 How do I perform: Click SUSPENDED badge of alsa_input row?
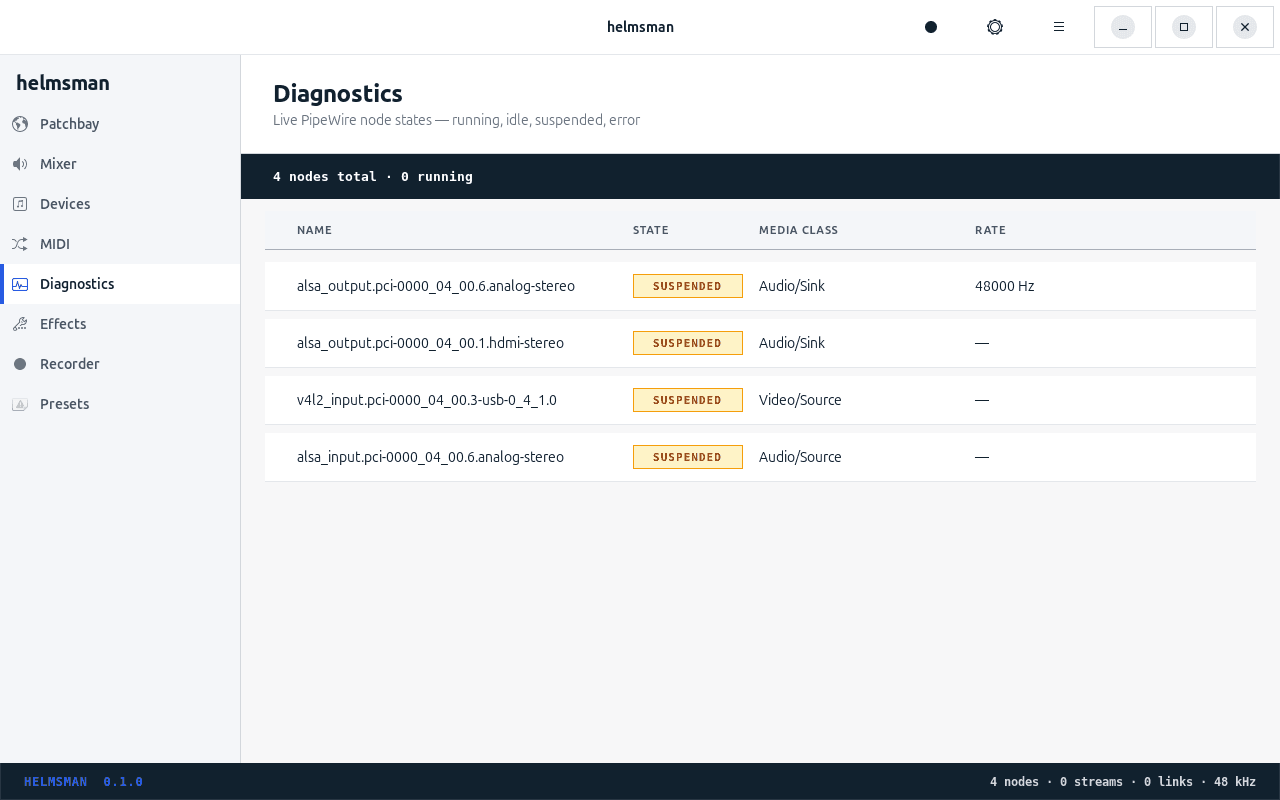coord(688,457)
